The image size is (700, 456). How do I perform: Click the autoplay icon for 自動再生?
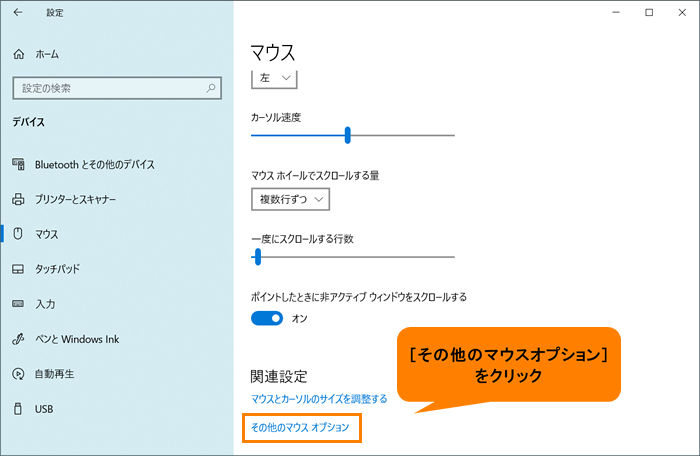(x=18, y=374)
